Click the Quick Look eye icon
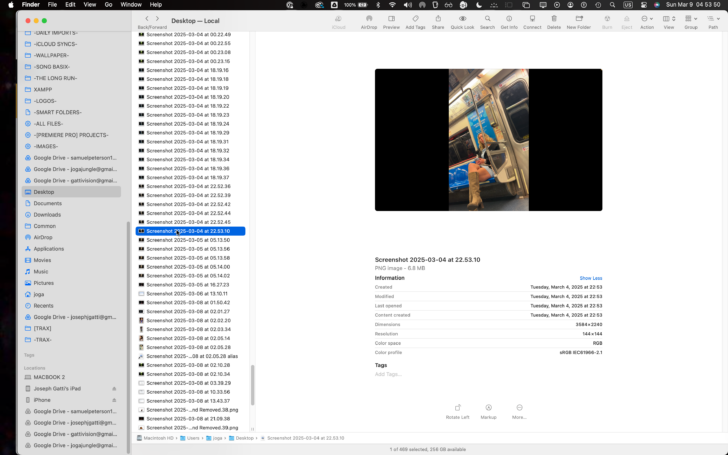Image resolution: width=728 pixels, height=455 pixels. 462,19
